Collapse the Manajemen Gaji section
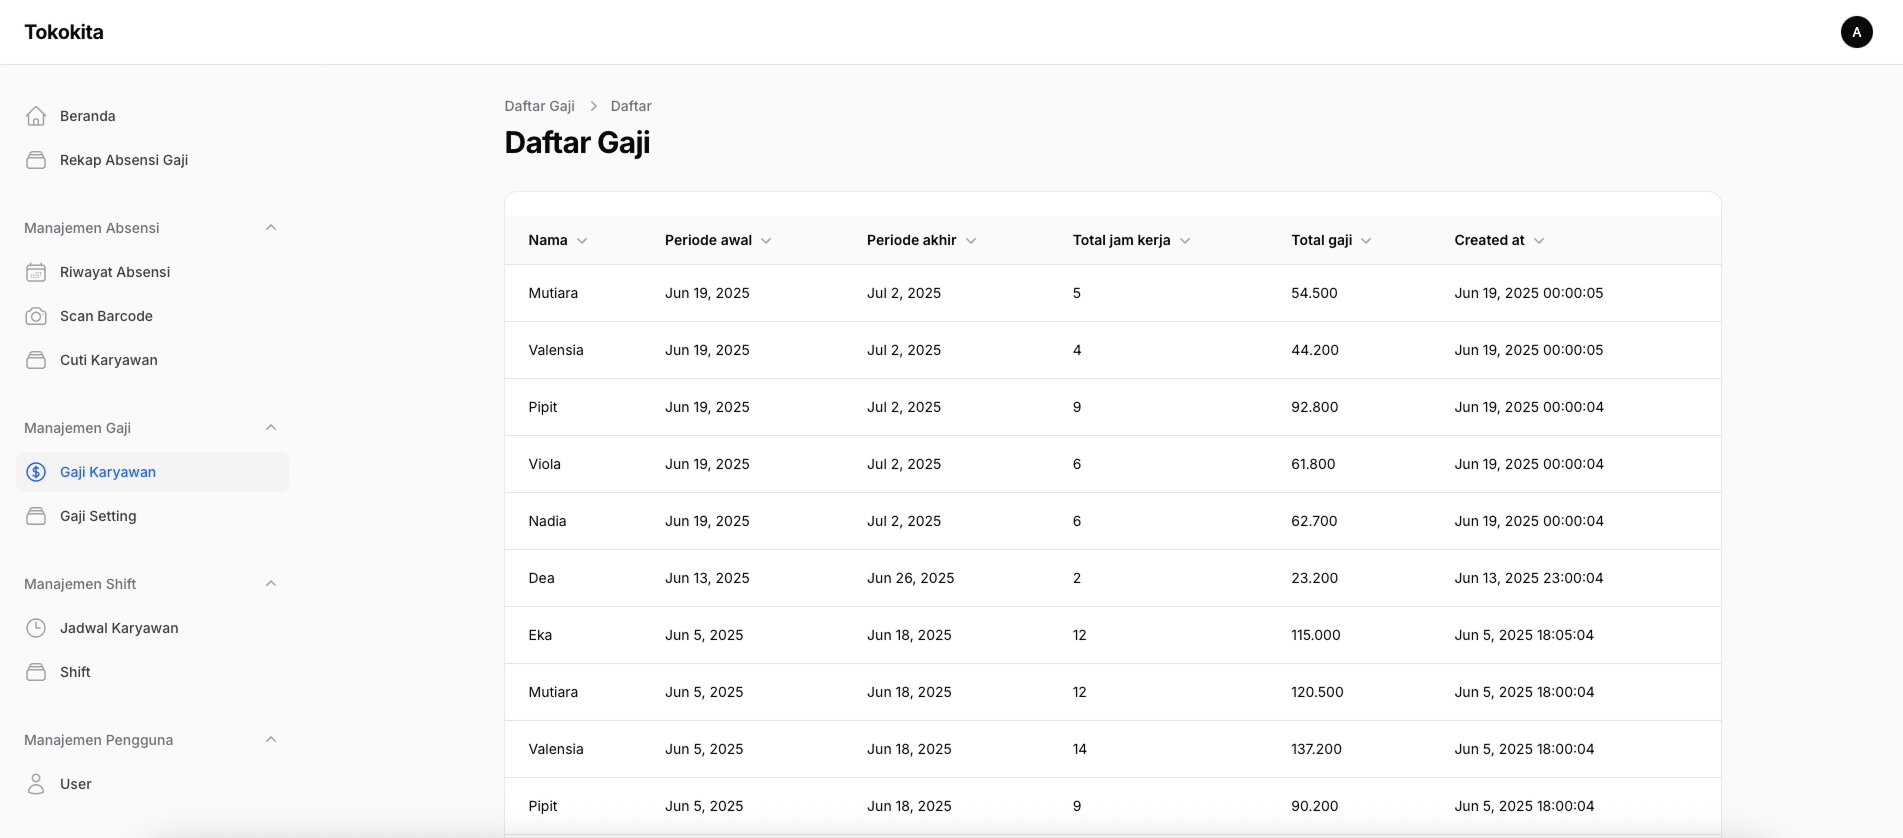1903x838 pixels. tap(270, 428)
